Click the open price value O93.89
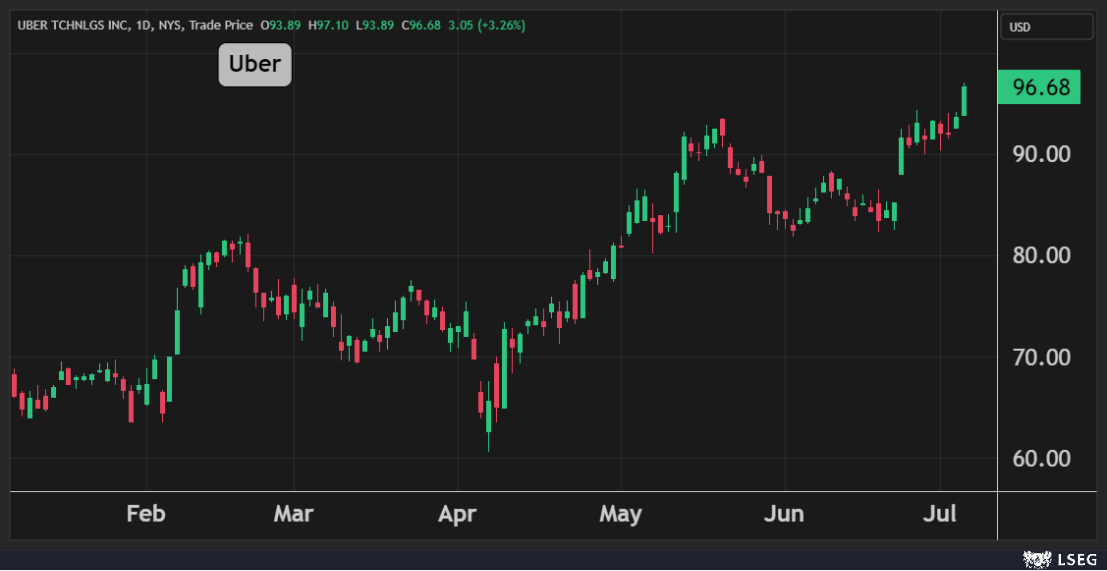1107x571 pixels. tap(282, 24)
